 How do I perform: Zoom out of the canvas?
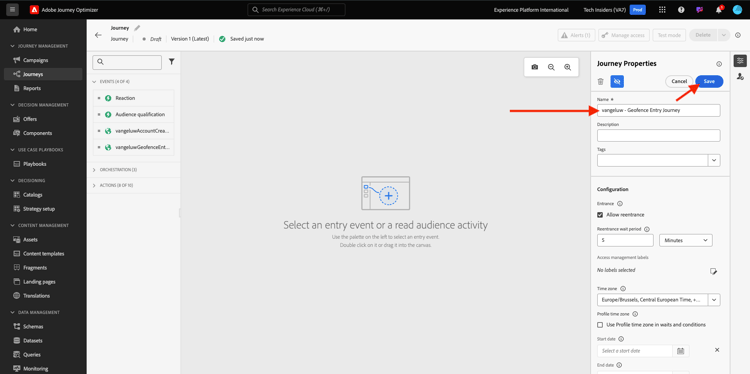551,67
